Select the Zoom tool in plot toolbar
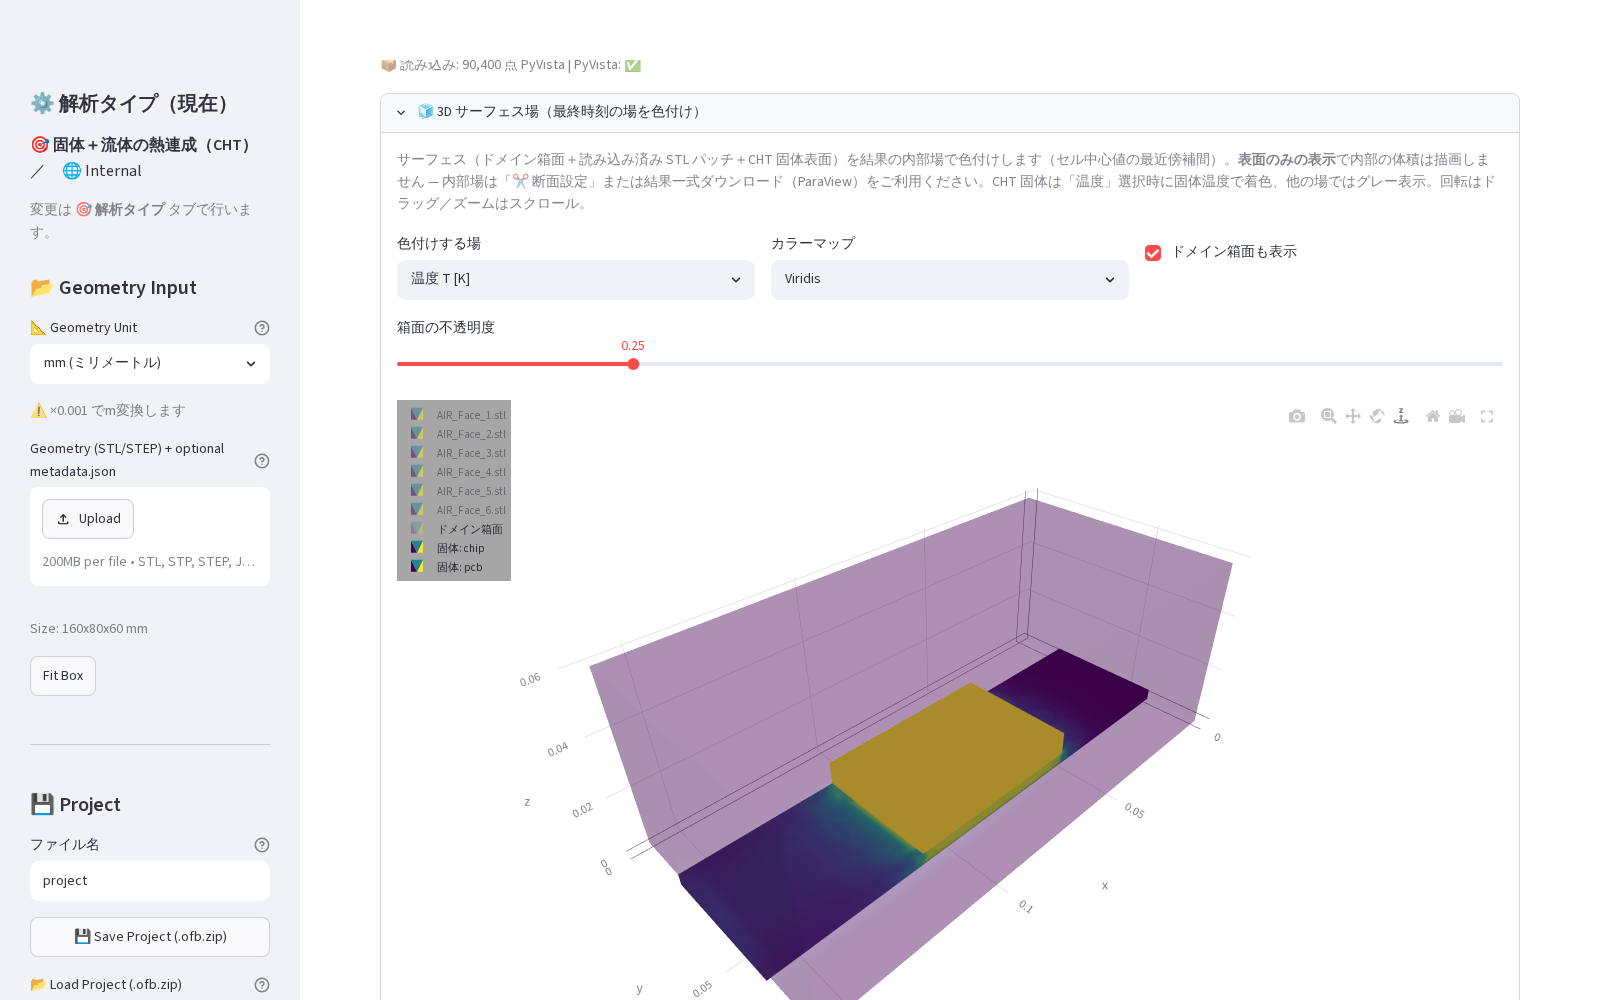 tap(1329, 416)
